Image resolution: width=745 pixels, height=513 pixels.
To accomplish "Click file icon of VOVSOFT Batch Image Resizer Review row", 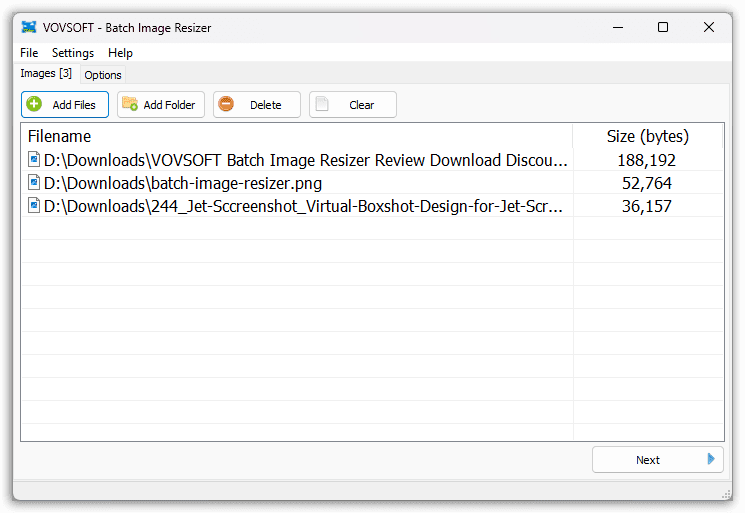I will 34,159.
